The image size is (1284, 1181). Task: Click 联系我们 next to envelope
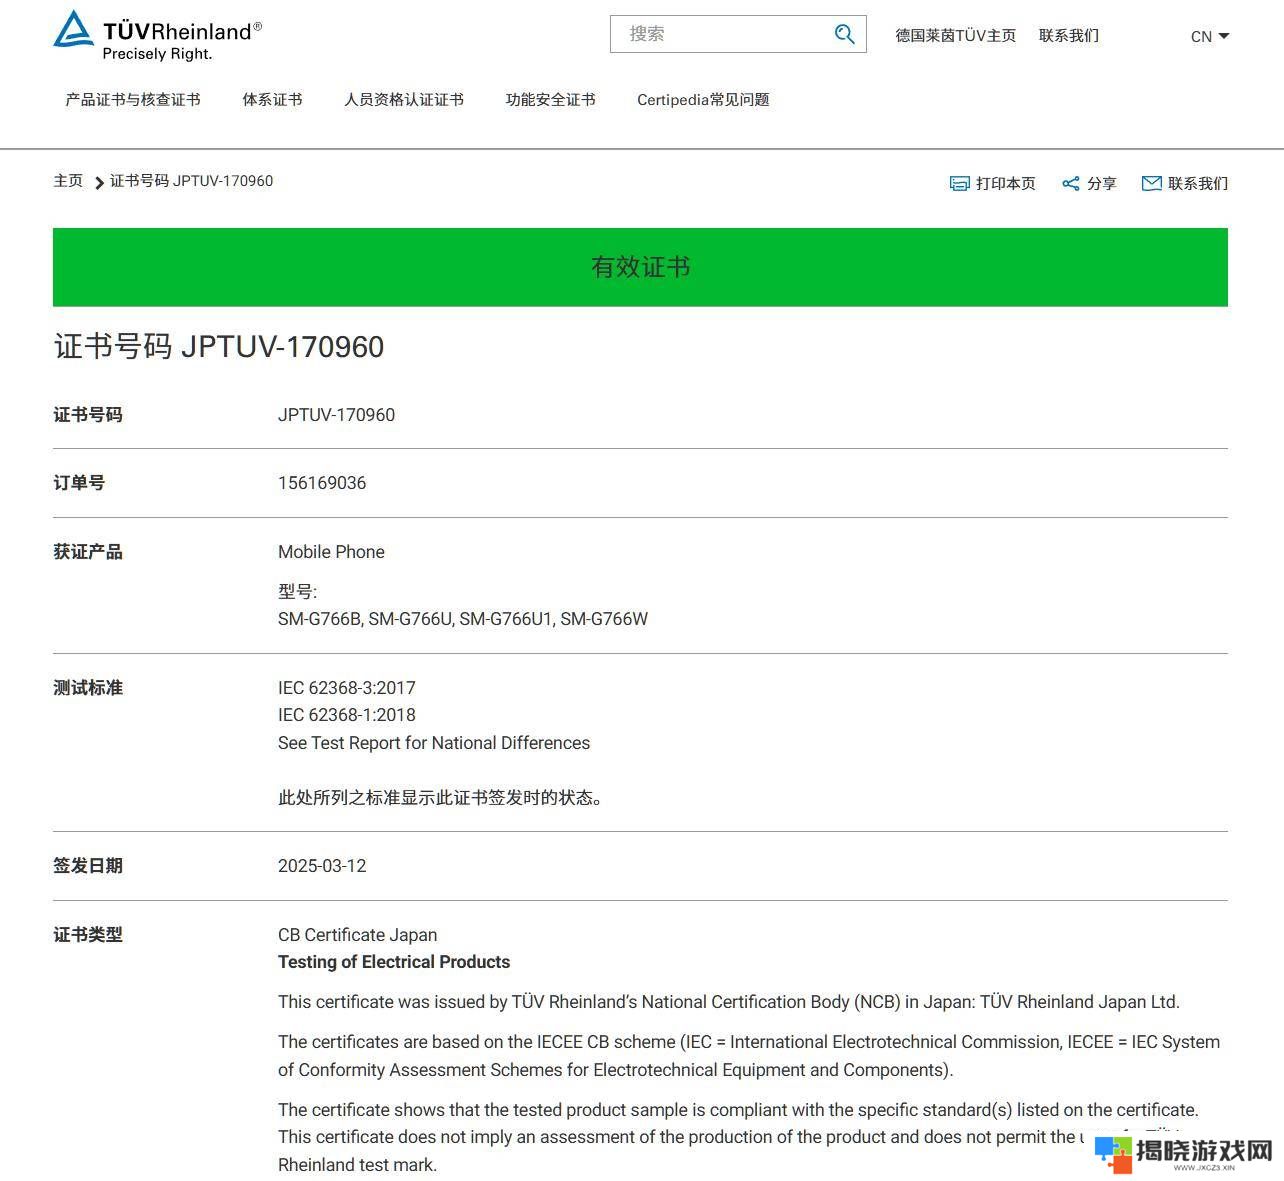click(1198, 183)
